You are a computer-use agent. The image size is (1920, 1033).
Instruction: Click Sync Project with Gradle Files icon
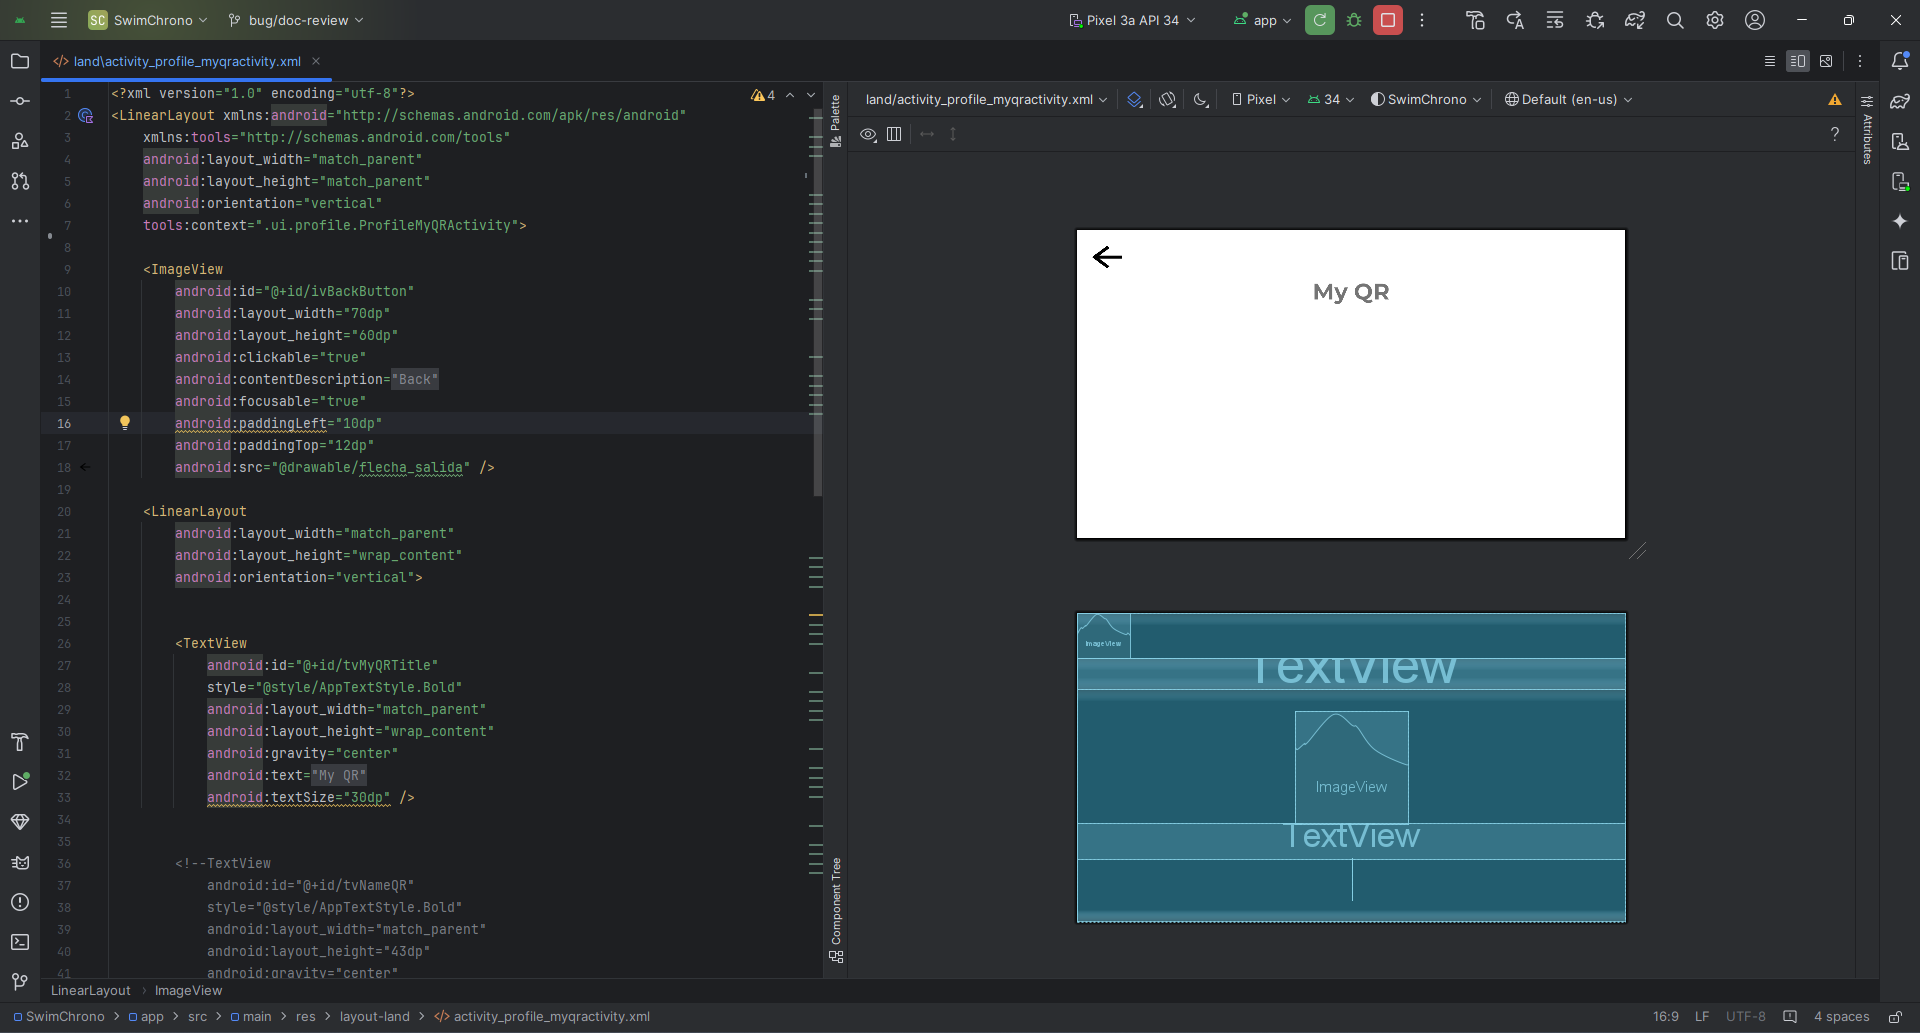pos(1635,20)
